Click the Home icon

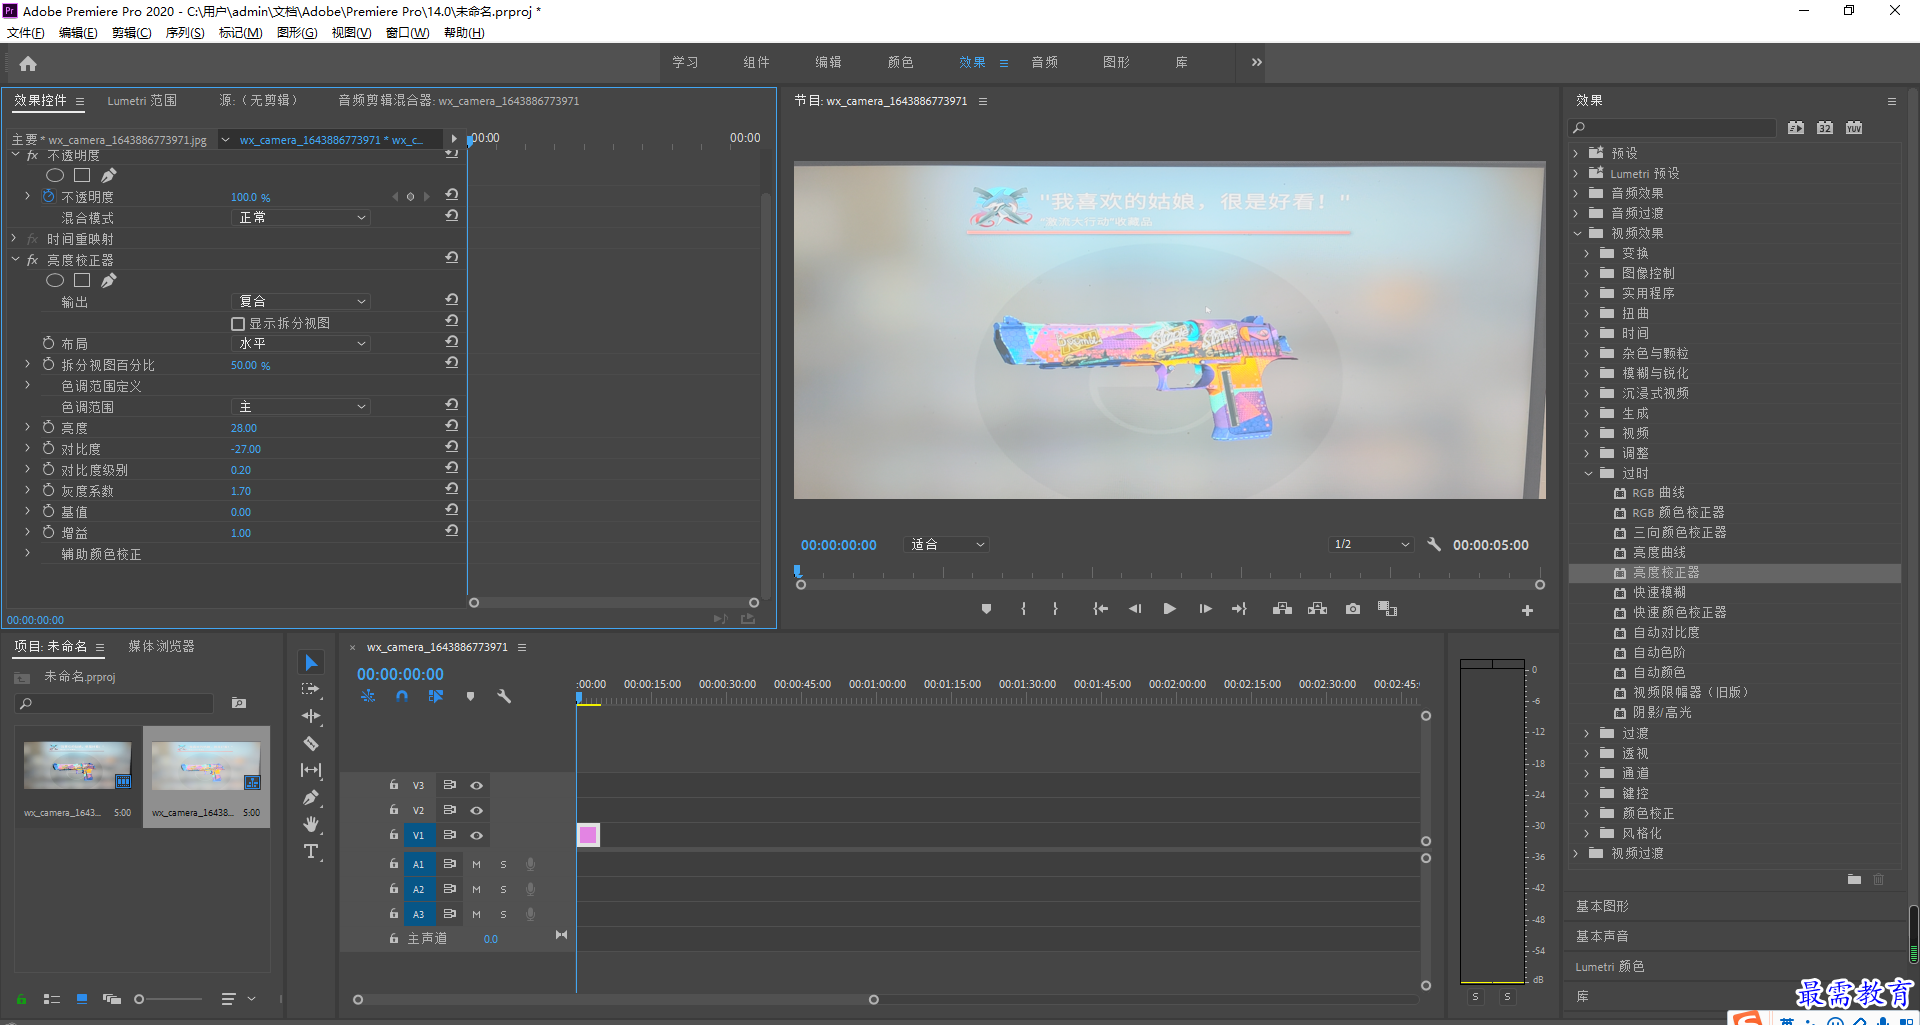28,63
